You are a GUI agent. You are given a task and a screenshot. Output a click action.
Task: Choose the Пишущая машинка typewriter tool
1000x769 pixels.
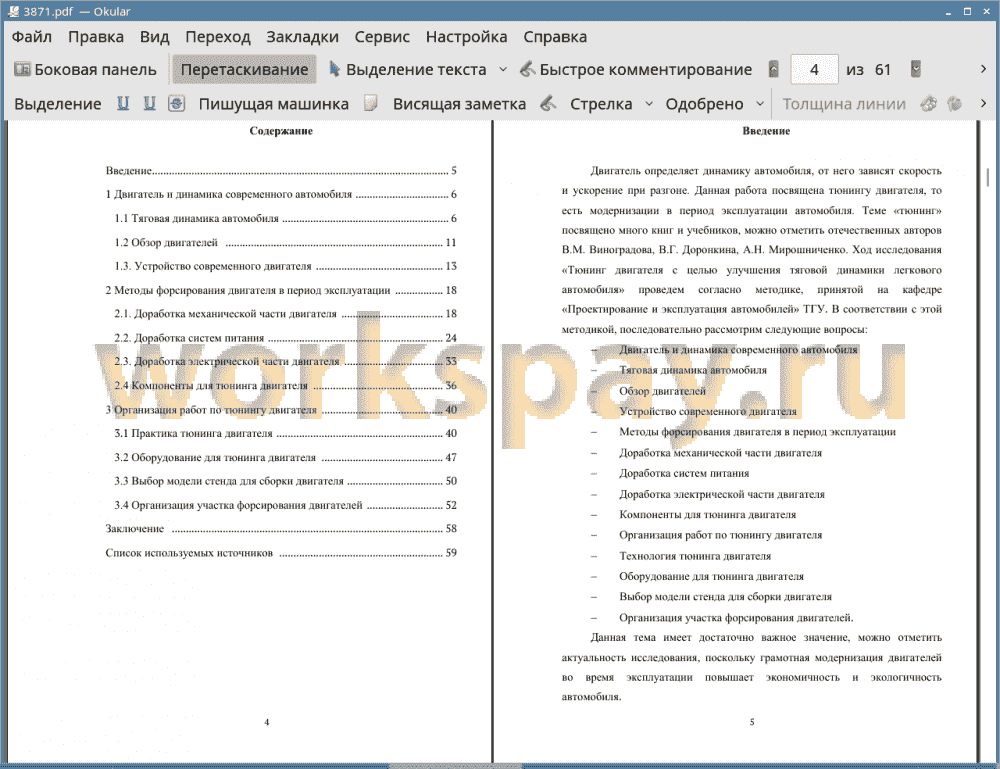click(x=274, y=104)
